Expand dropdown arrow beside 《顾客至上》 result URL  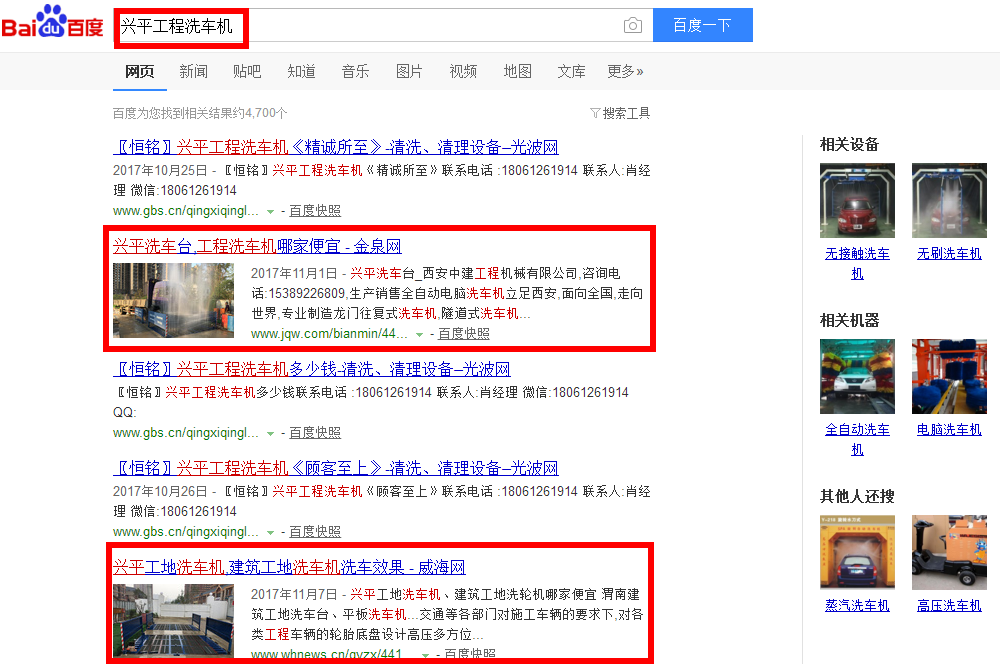point(270,532)
